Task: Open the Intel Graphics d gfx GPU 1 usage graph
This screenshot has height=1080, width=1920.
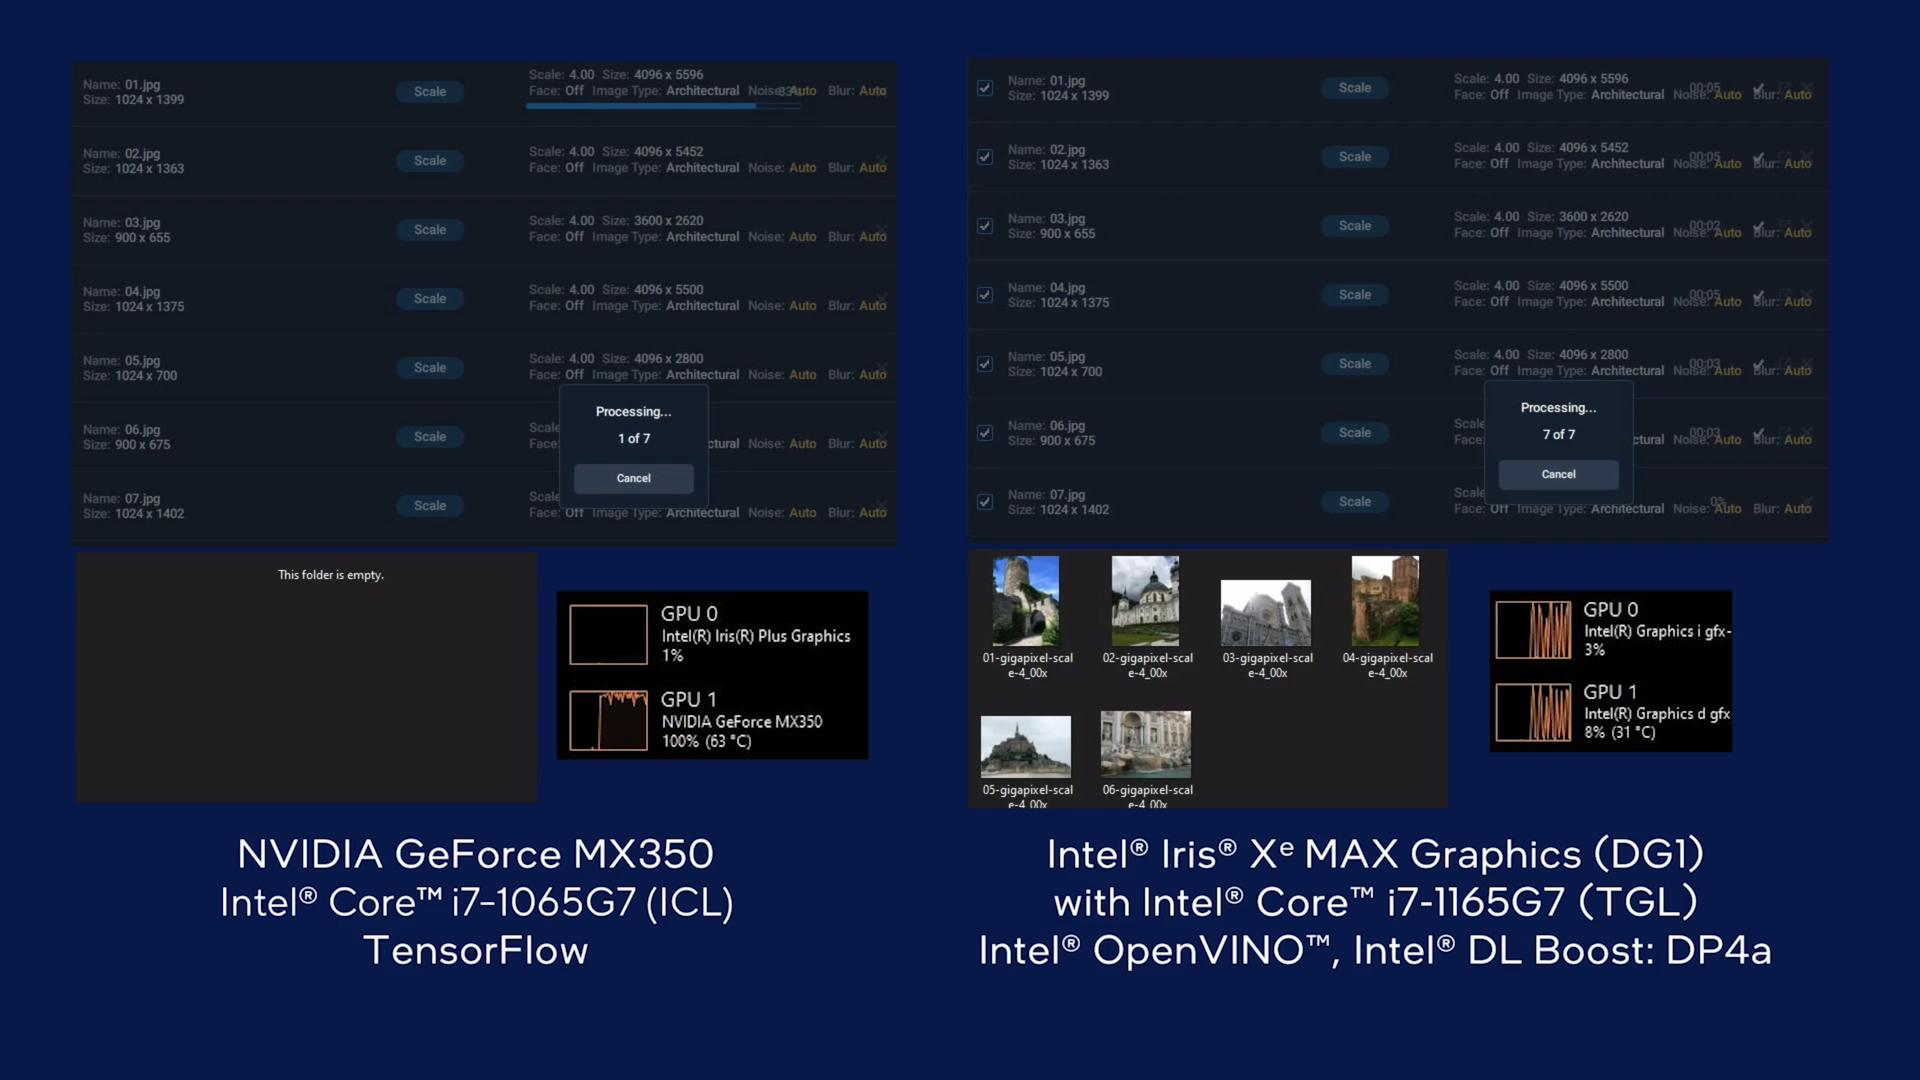Action: [x=1533, y=712]
